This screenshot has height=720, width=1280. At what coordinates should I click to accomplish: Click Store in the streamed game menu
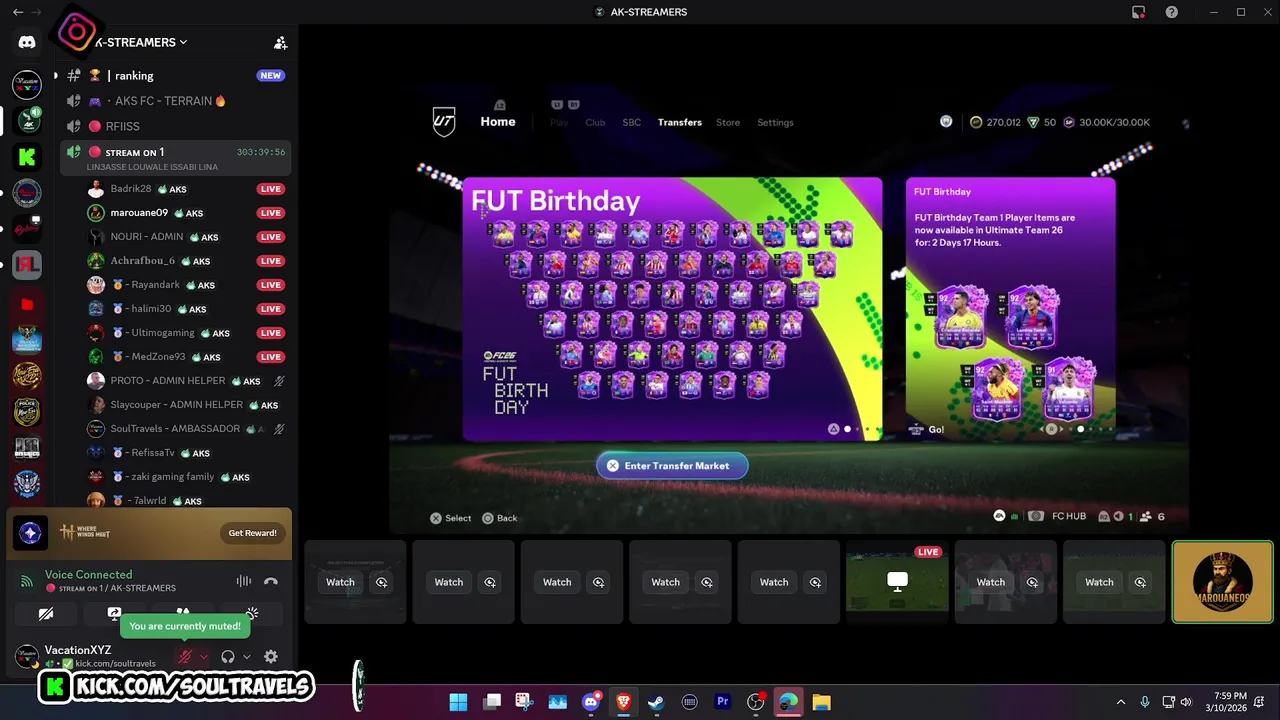(728, 123)
